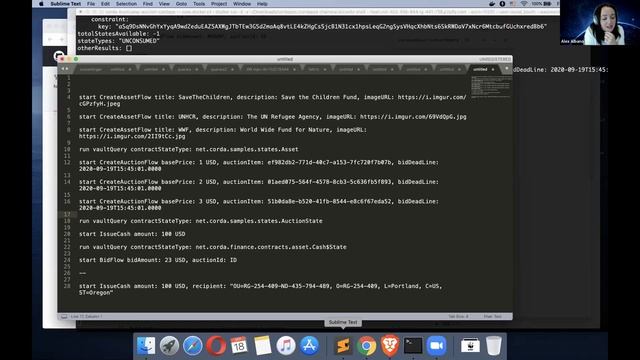Open App Store in dock
640x360 pixels.
click(x=309, y=345)
